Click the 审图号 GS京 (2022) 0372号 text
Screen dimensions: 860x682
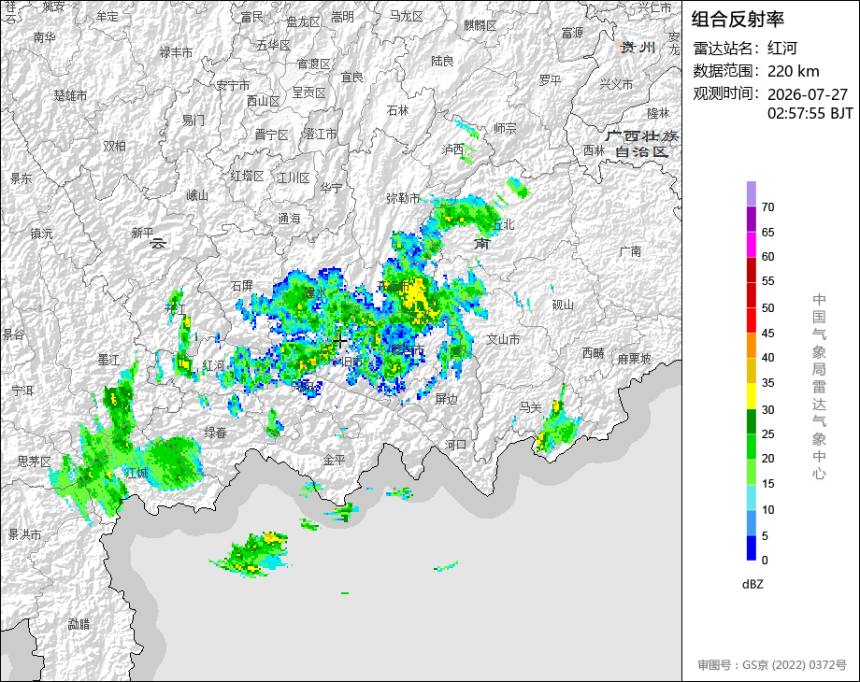[772, 665]
